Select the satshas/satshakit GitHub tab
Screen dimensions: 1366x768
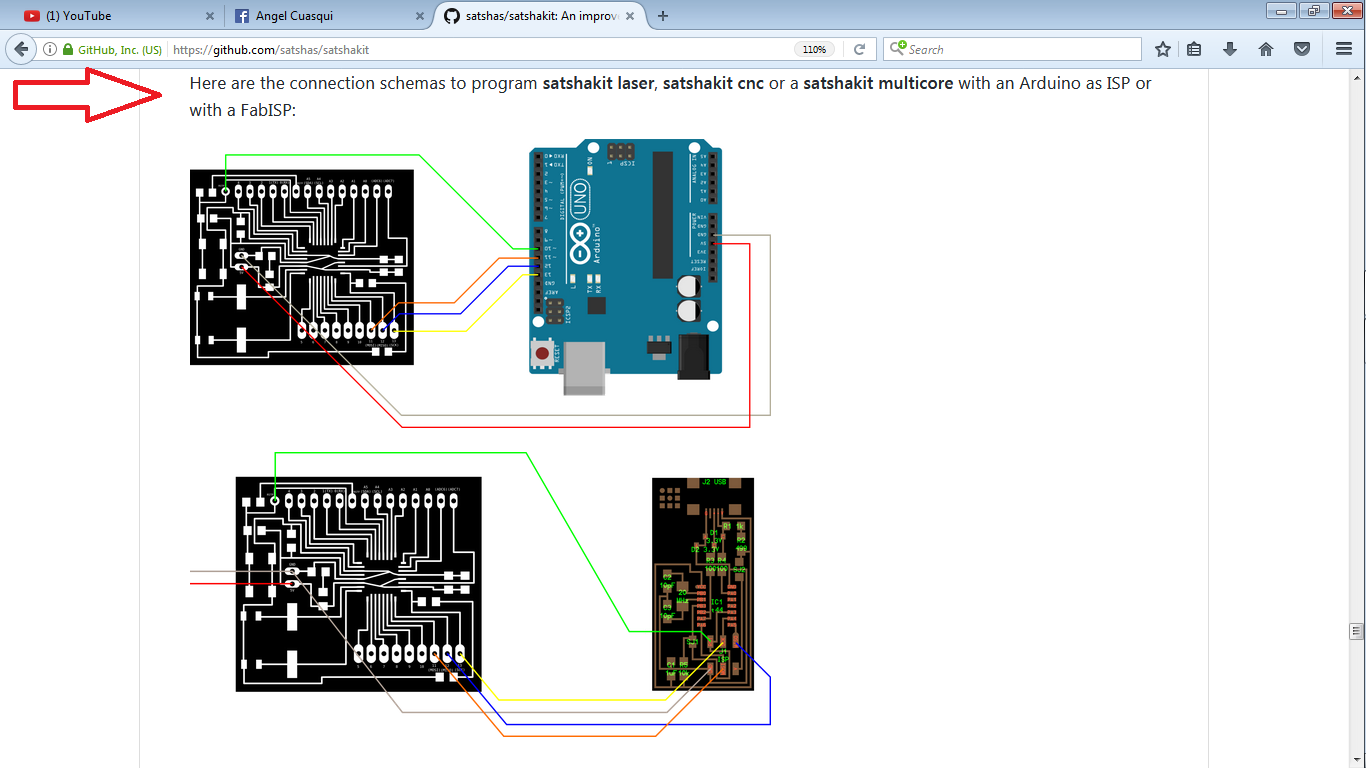(540, 16)
